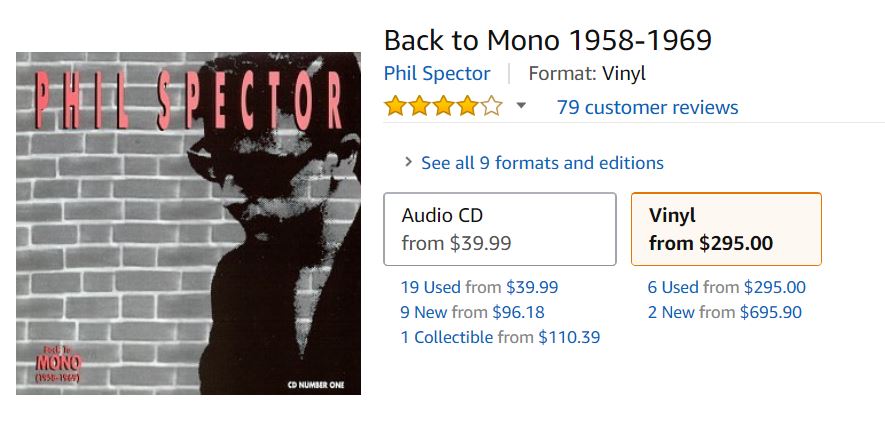885x426 pixels.
Task: Open the Phil Spector artist link
Action: click(x=437, y=73)
